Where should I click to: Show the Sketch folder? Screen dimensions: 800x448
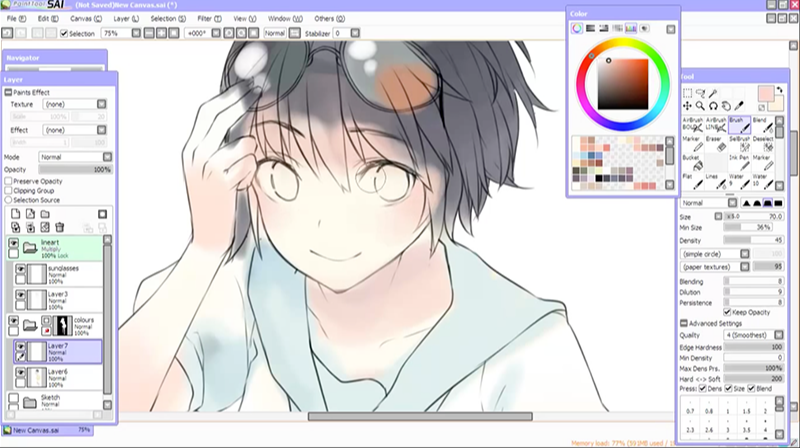(13, 397)
